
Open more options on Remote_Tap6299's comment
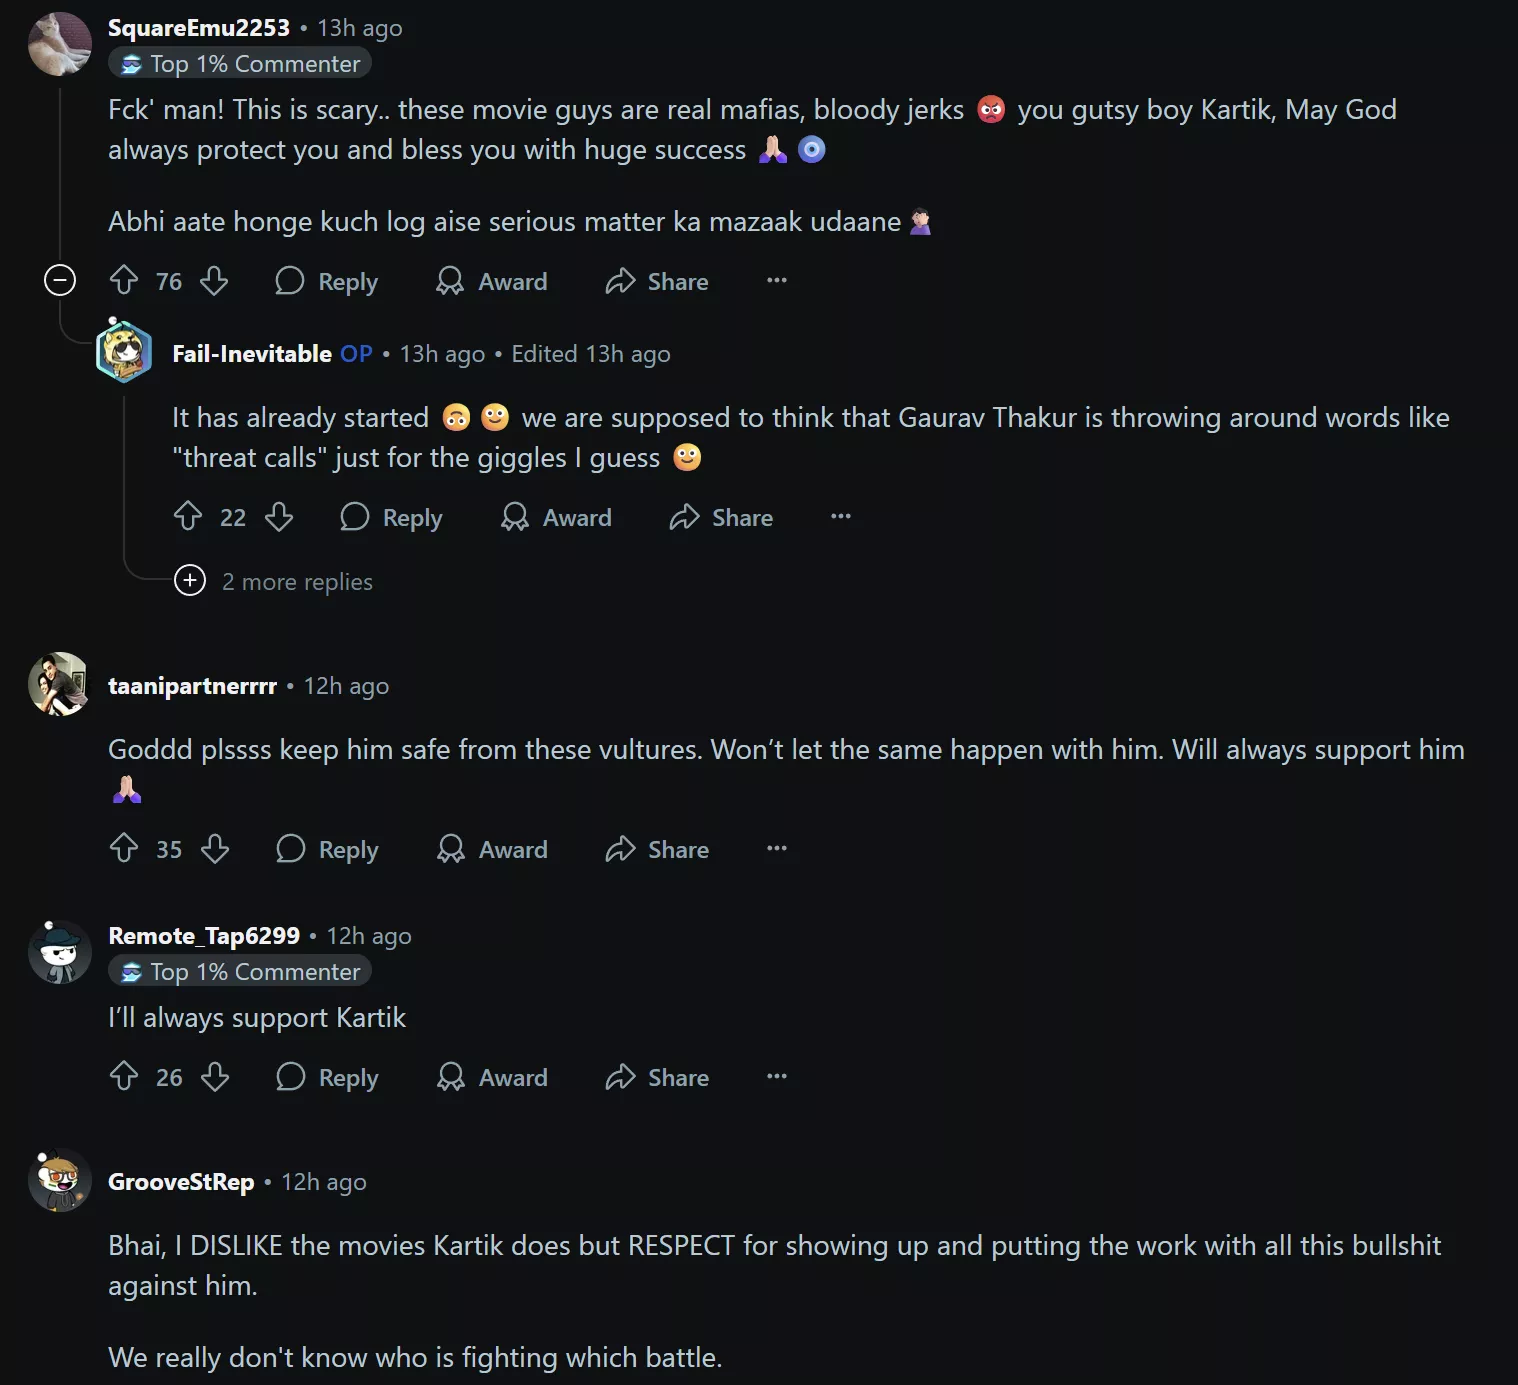tap(777, 1077)
